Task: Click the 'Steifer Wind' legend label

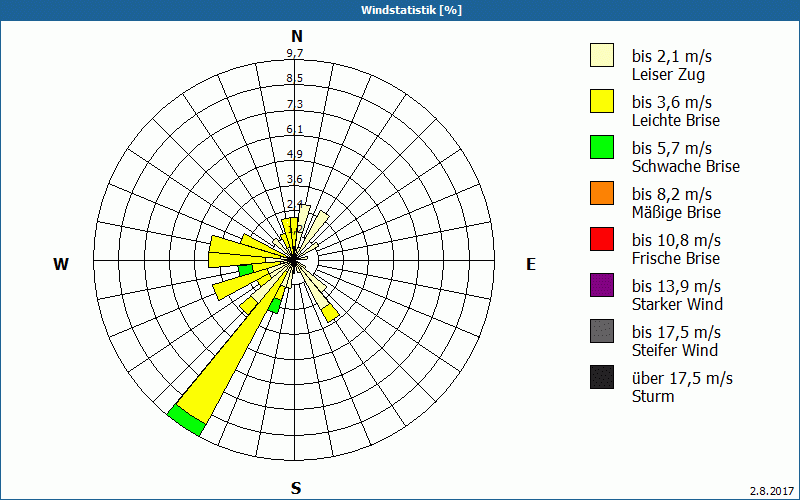Action: [x=674, y=350]
